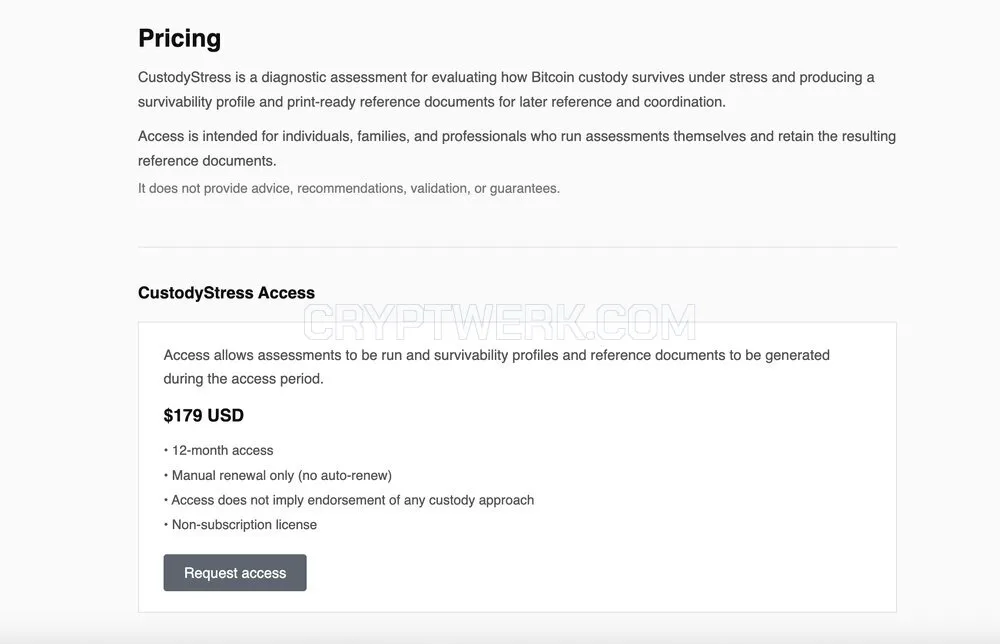Select the Non-subscription license bullet
Viewport: 1000px width, 644px height.
click(x=240, y=525)
